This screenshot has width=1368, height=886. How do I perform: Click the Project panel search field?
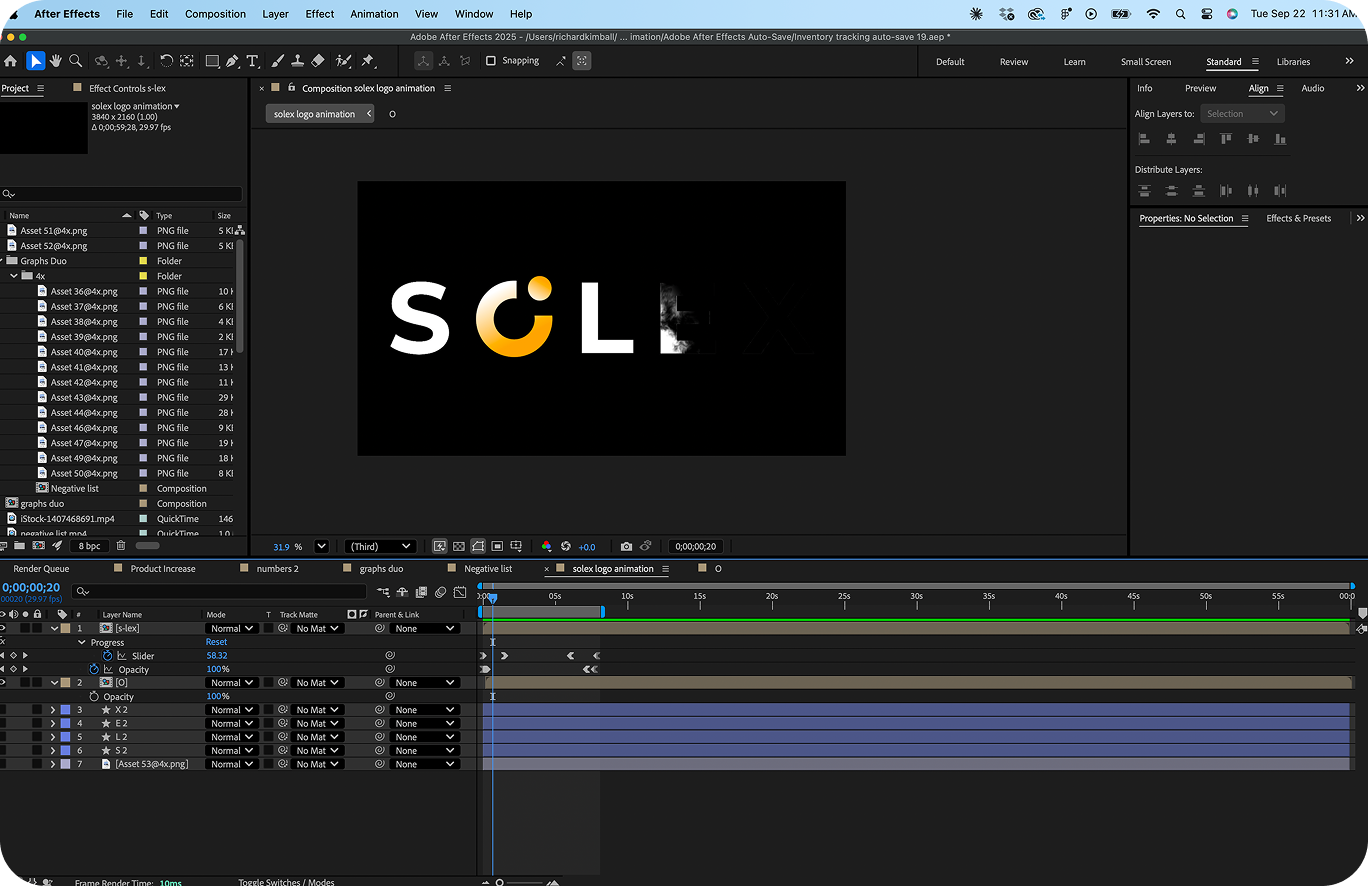tap(121, 194)
